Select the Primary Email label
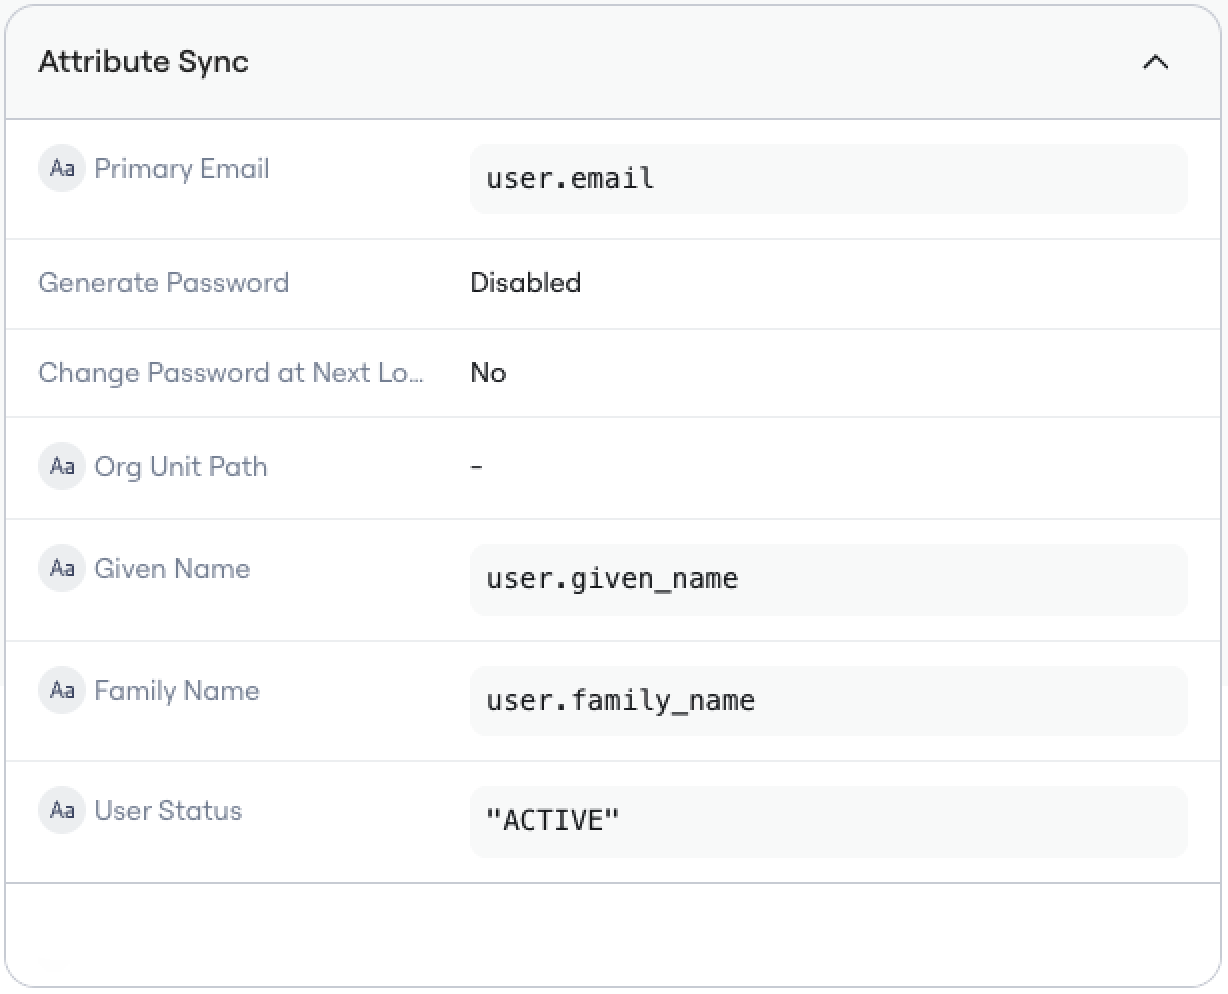1228x994 pixels. (182, 168)
